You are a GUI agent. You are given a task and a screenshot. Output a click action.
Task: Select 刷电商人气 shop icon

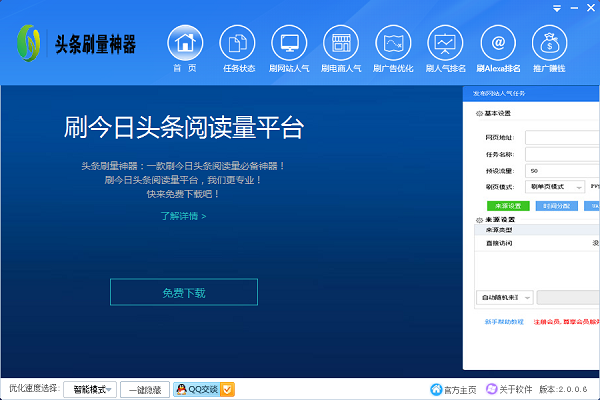point(342,44)
